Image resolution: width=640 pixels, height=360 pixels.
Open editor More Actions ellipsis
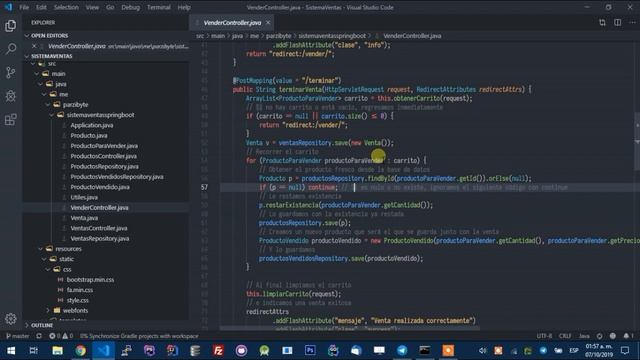[632, 22]
